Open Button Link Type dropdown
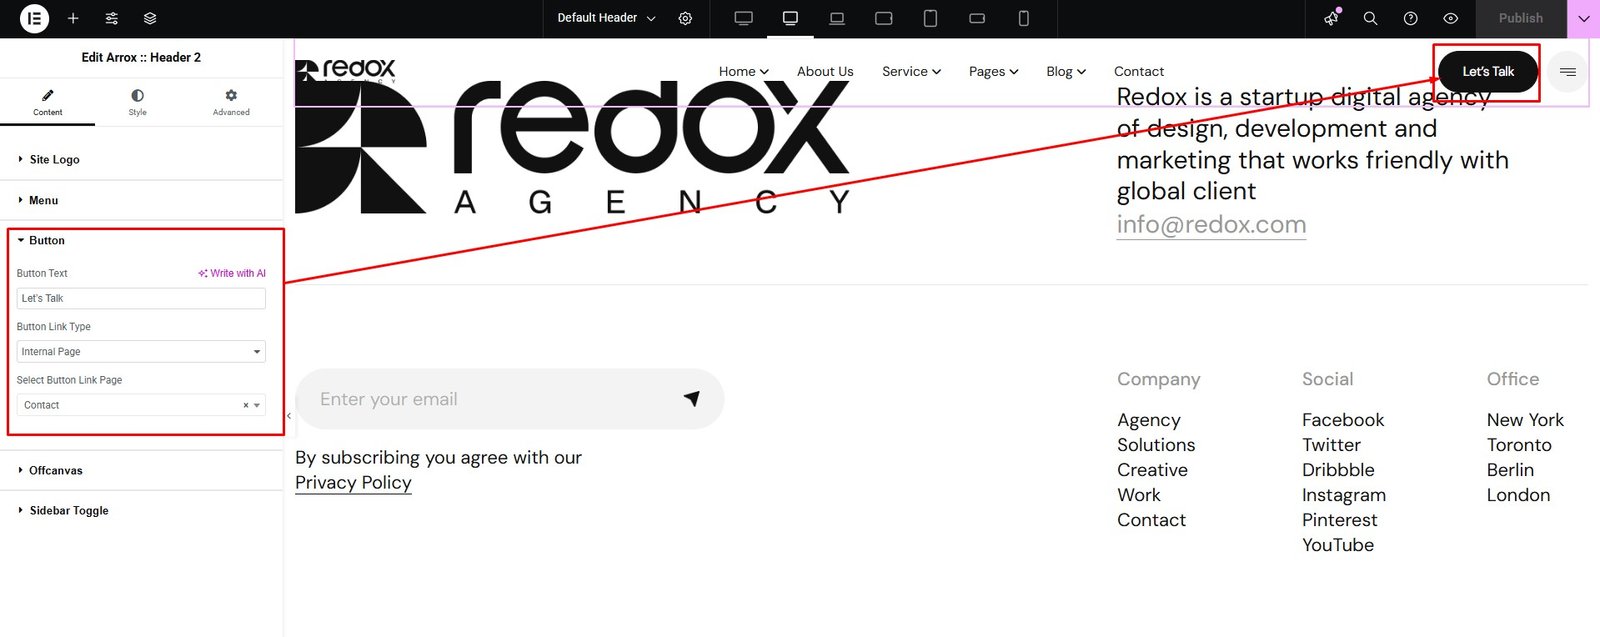Viewport: 1600px width, 637px height. [141, 351]
